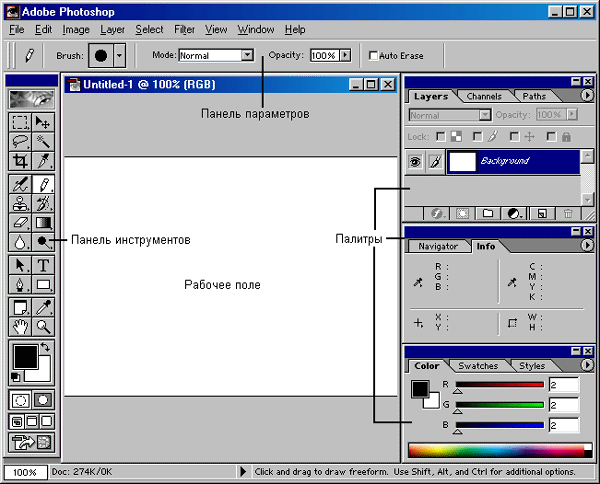Select the Clone Stamp tool

click(x=20, y=204)
